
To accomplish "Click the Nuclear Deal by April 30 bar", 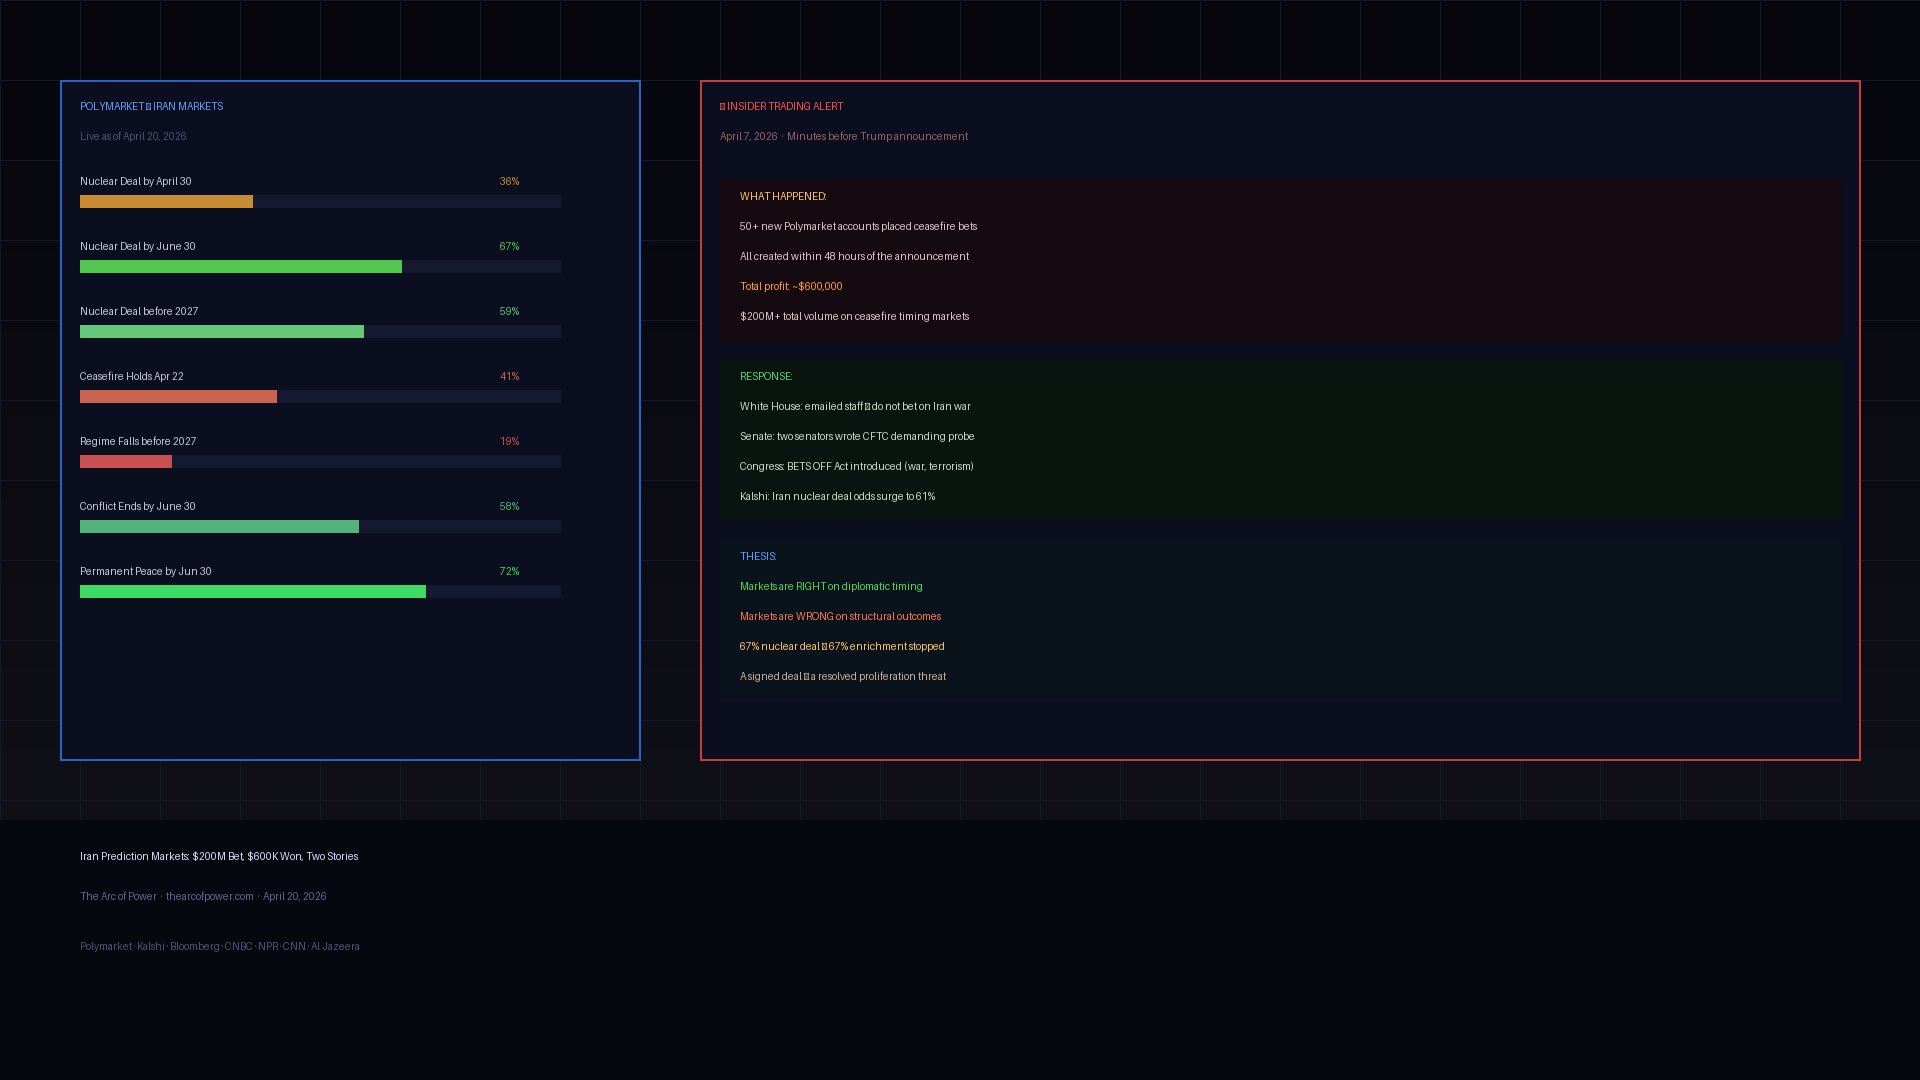I will tap(166, 202).
